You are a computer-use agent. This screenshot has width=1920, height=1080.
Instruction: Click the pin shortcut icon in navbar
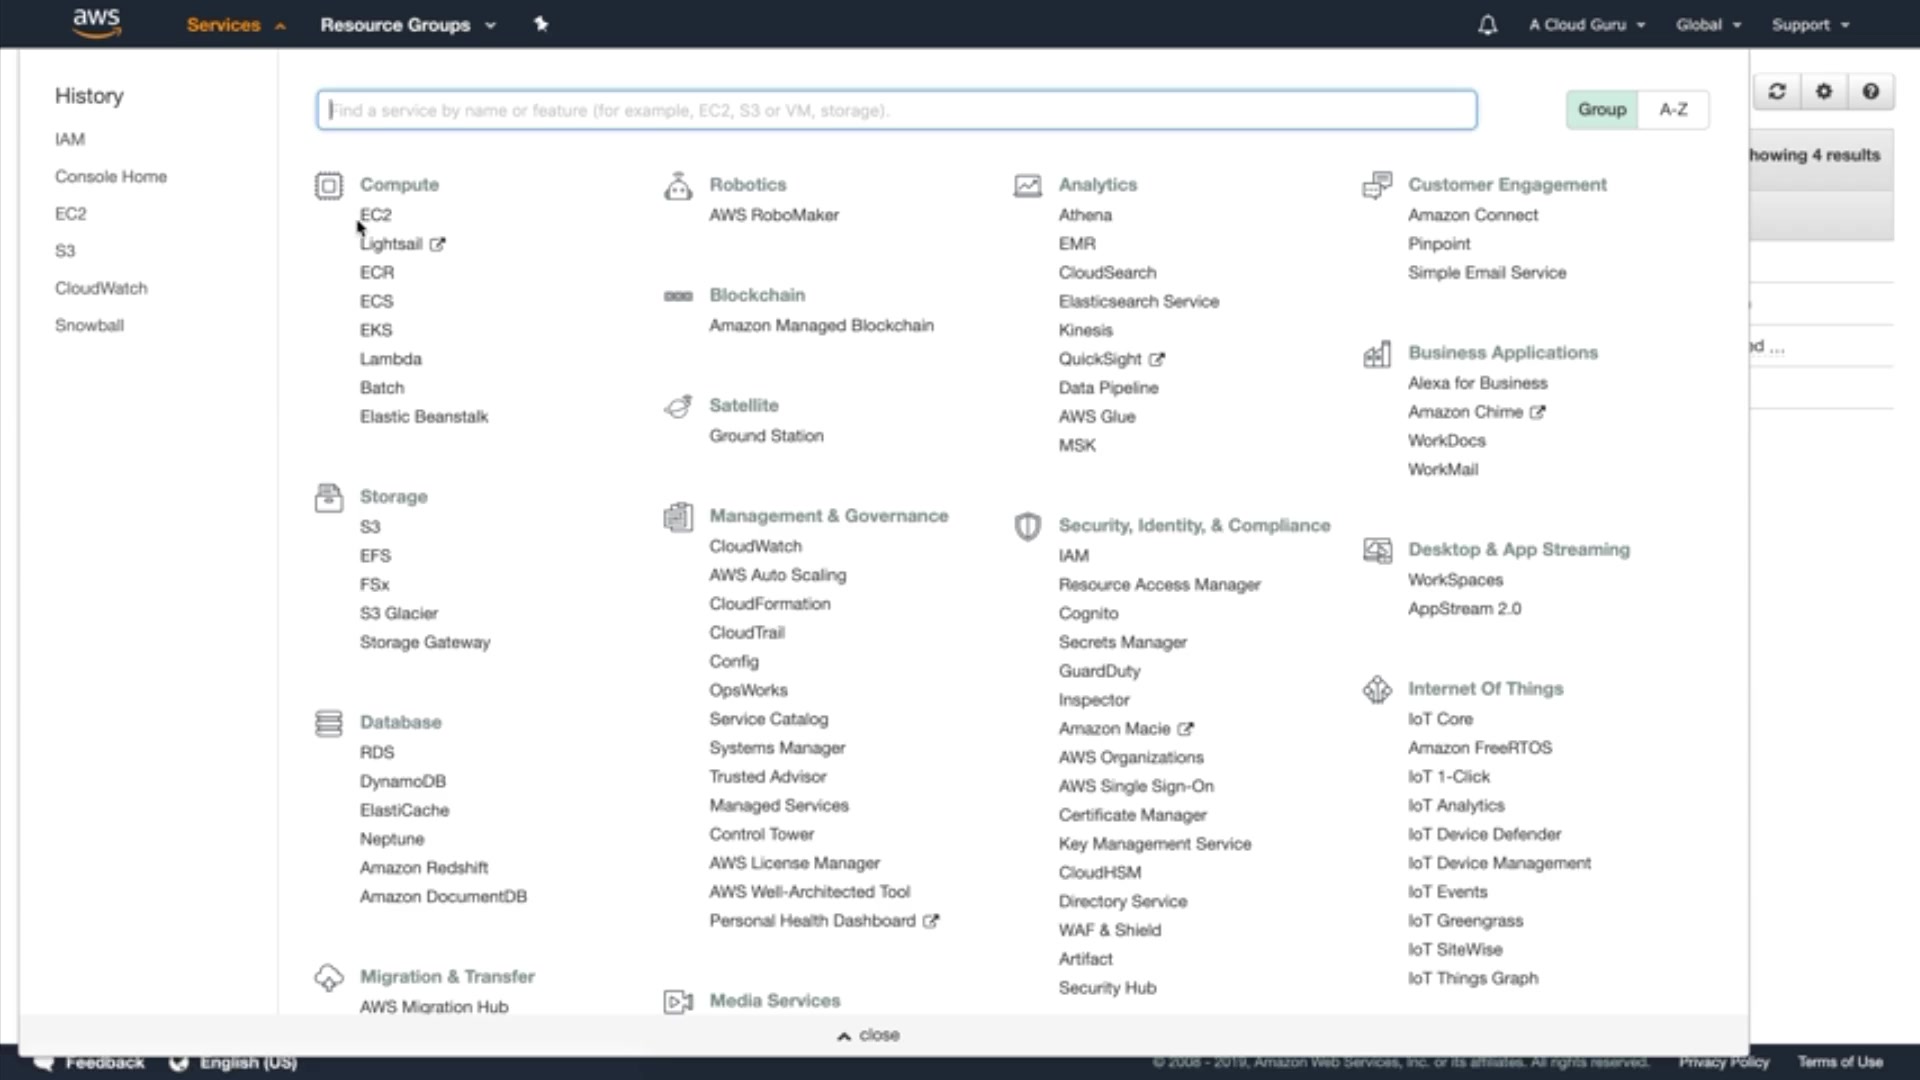[x=541, y=24]
